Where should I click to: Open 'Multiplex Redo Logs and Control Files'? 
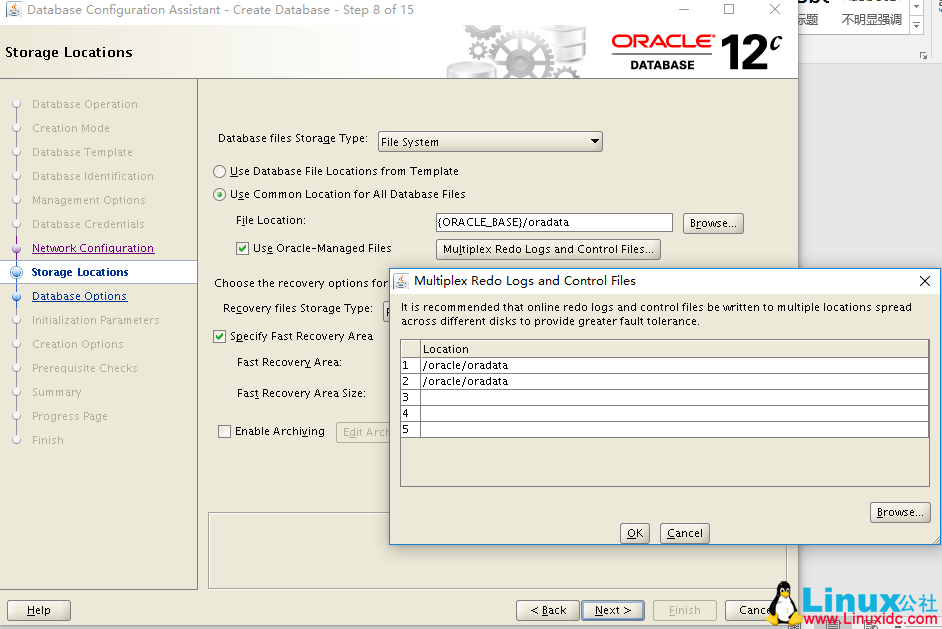(x=548, y=248)
